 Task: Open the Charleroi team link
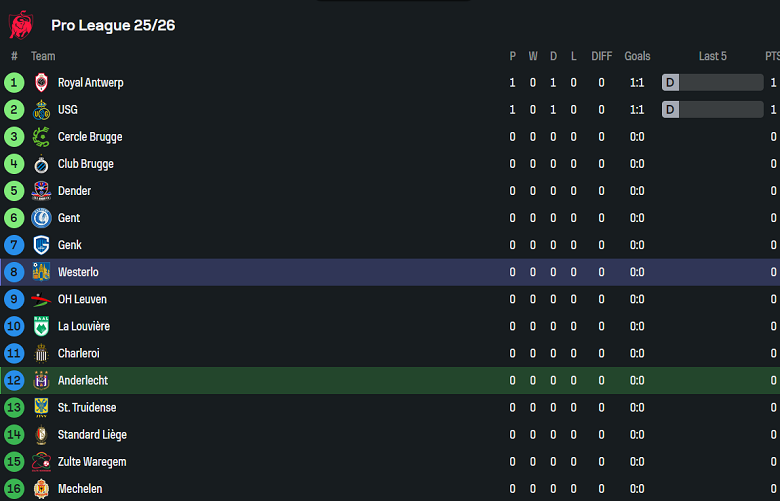(x=78, y=353)
